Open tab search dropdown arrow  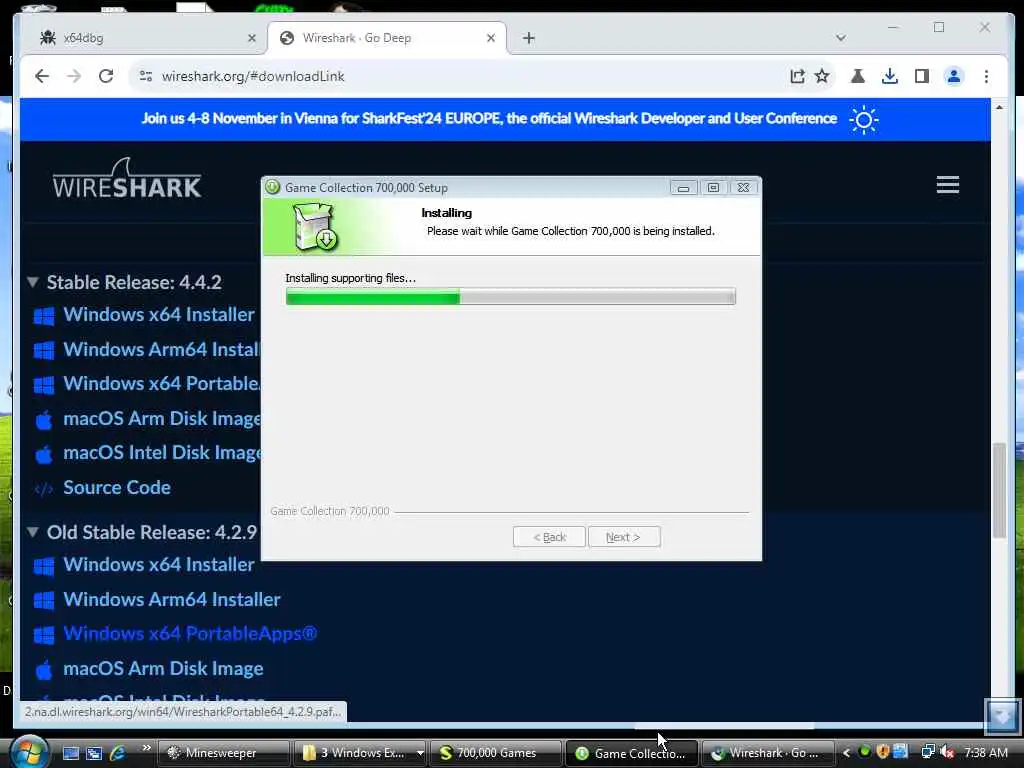click(840, 38)
